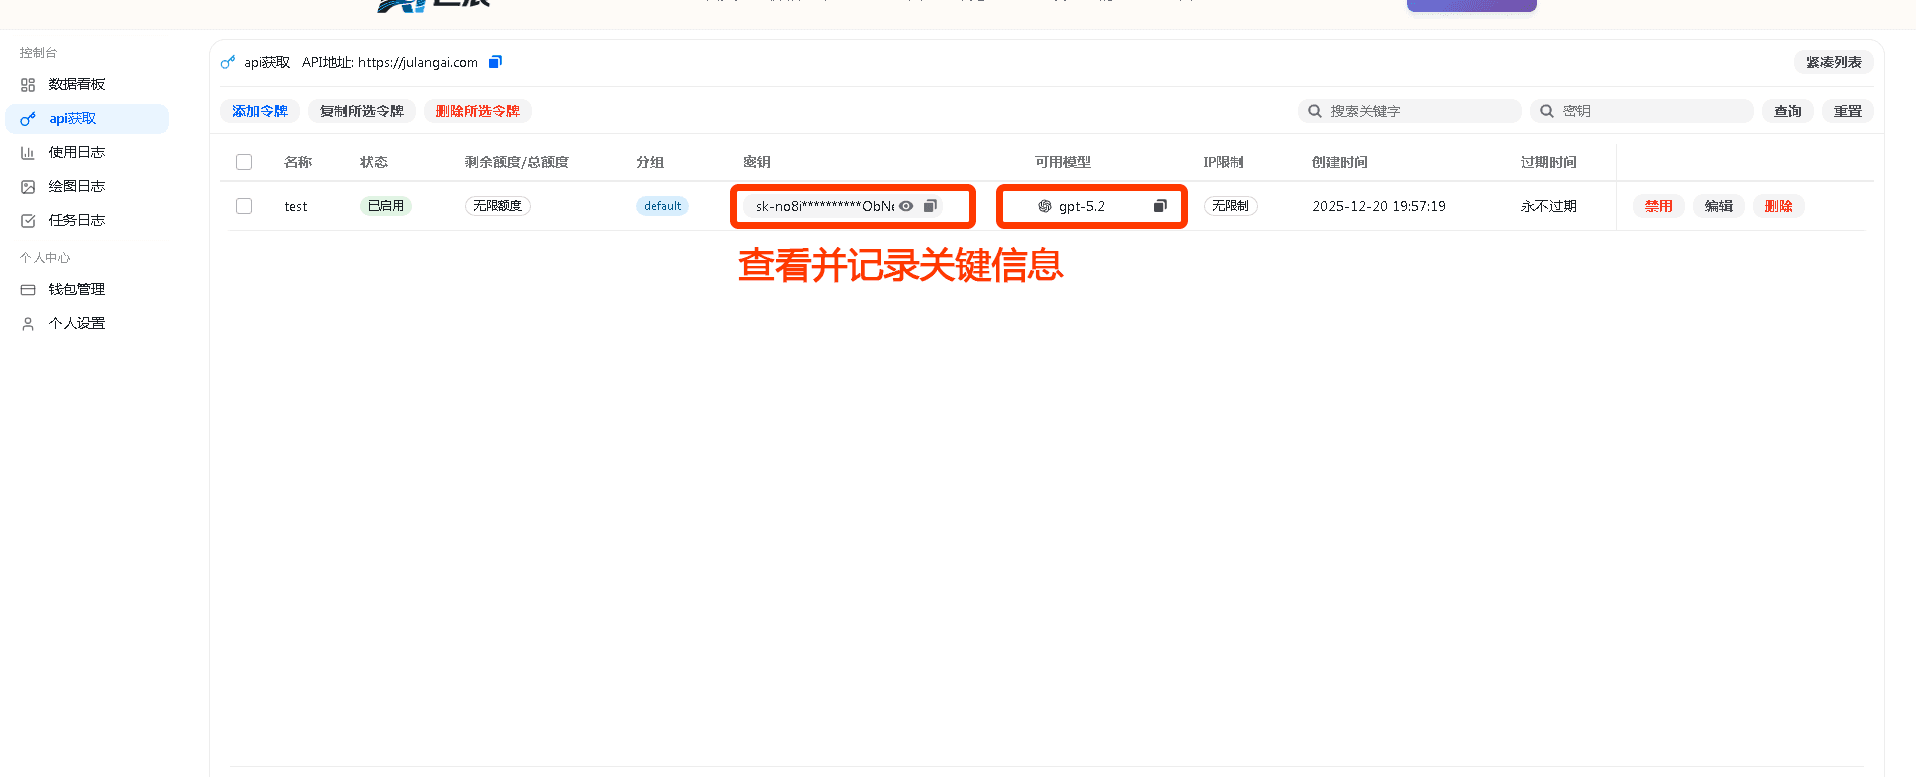Open 钱包管理 wallet management
Image resolution: width=1916 pixels, height=777 pixels.
coord(76,289)
